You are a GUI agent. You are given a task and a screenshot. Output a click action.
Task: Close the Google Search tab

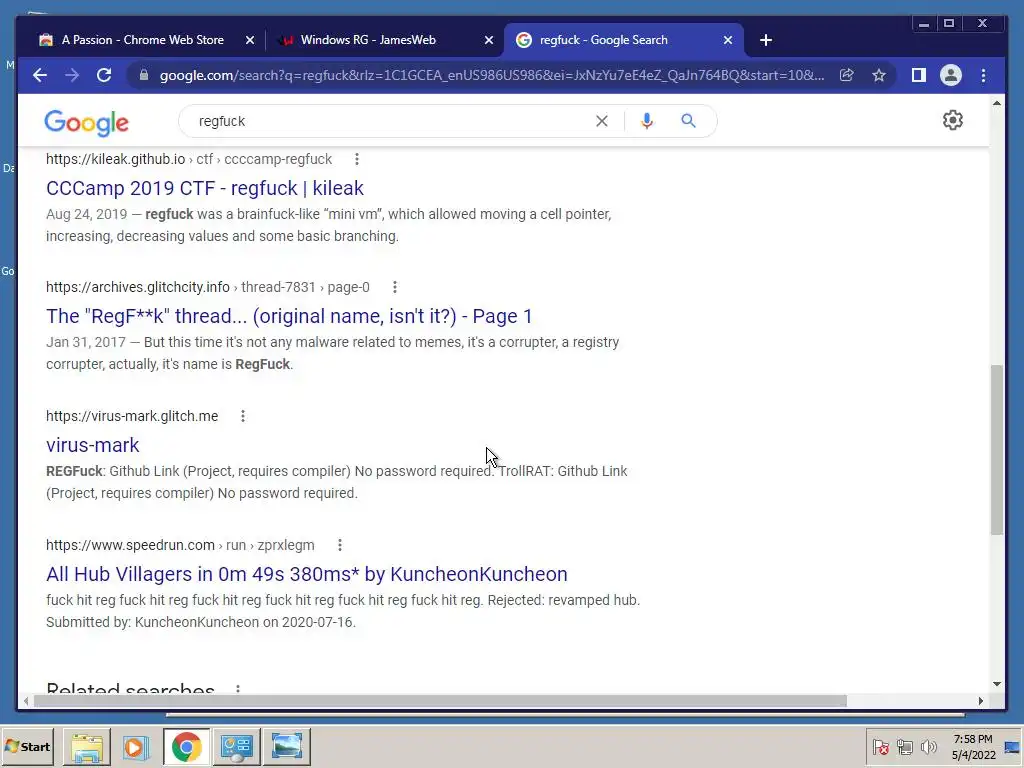click(x=728, y=40)
